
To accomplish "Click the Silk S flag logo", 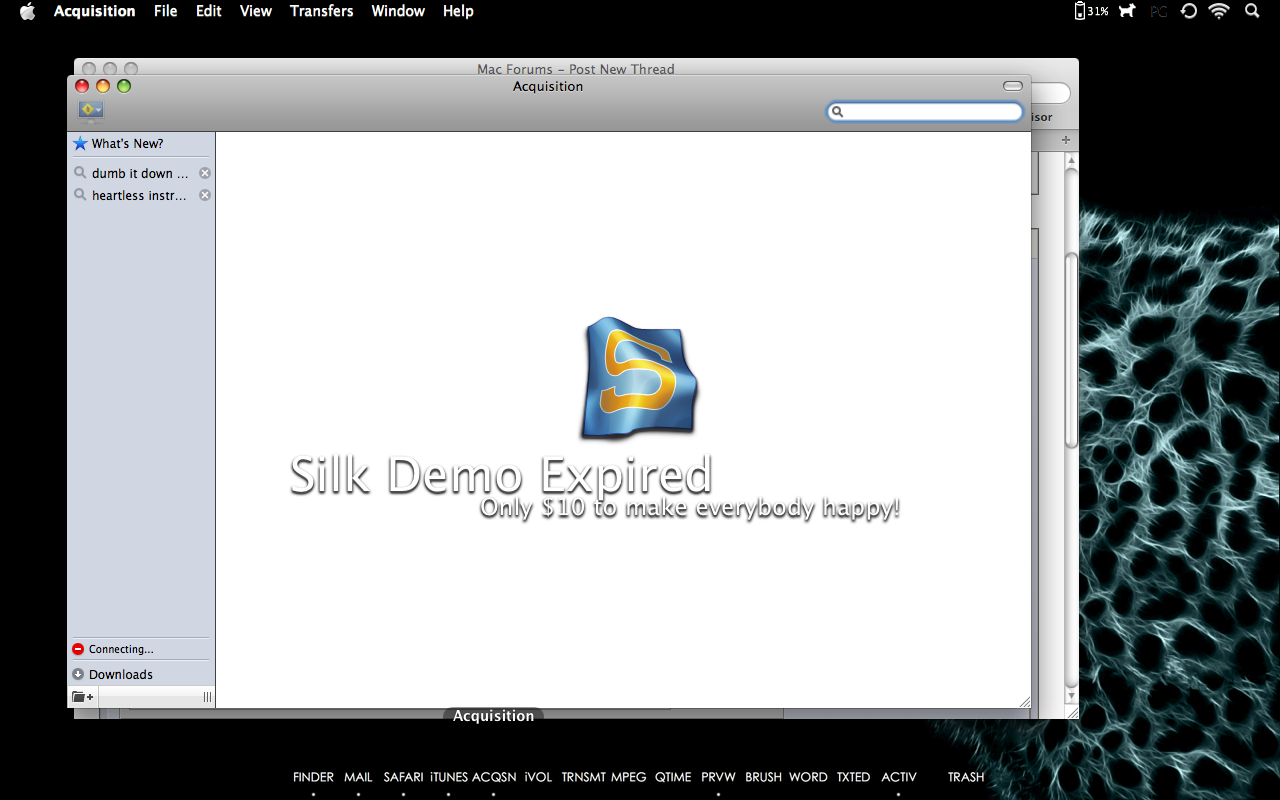I will tap(639, 378).
